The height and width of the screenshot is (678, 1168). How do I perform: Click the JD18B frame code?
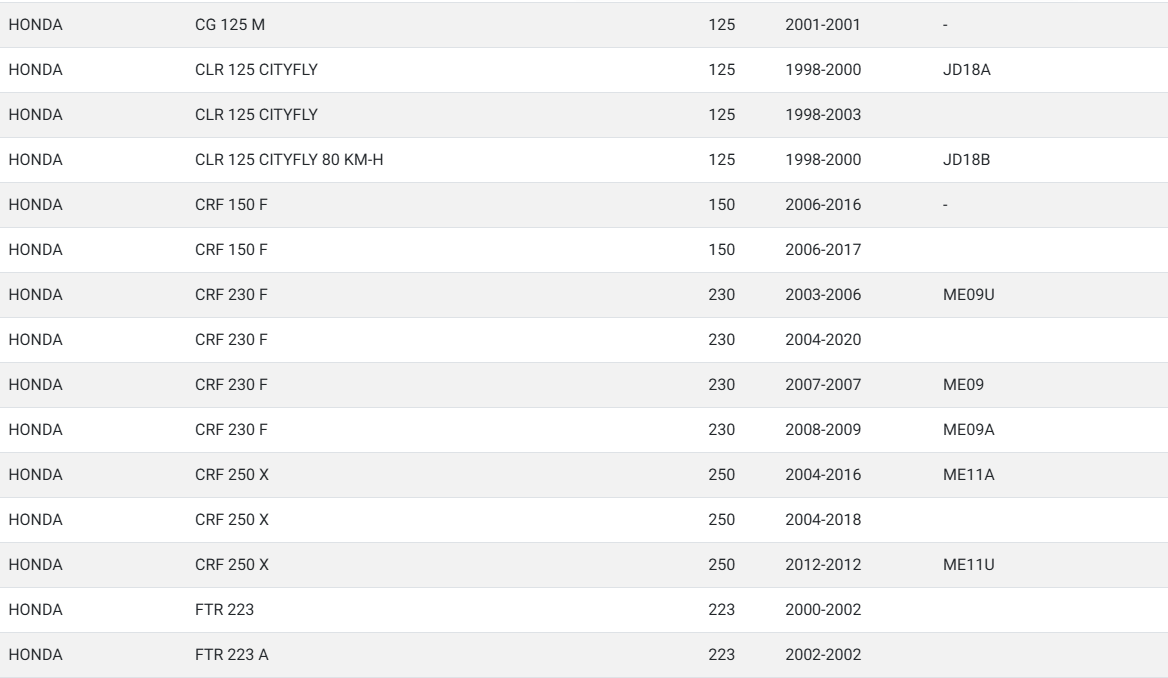(966, 159)
